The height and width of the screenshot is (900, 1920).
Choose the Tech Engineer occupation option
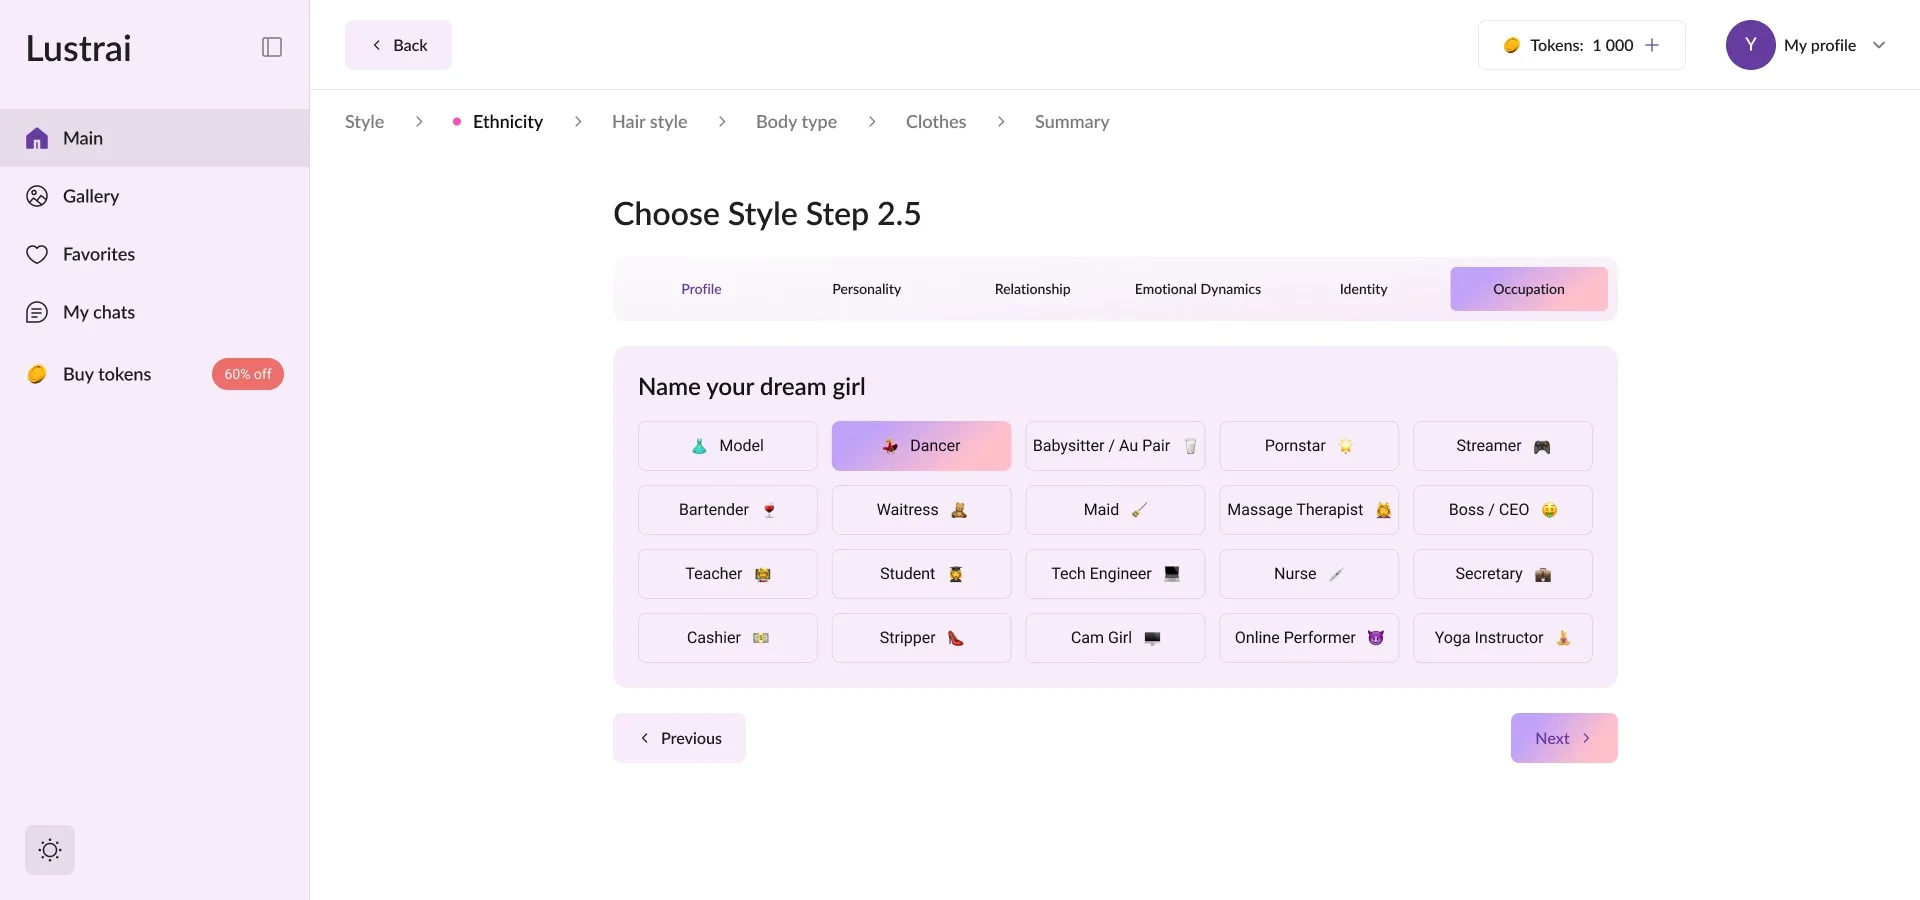pyautogui.click(x=1114, y=574)
